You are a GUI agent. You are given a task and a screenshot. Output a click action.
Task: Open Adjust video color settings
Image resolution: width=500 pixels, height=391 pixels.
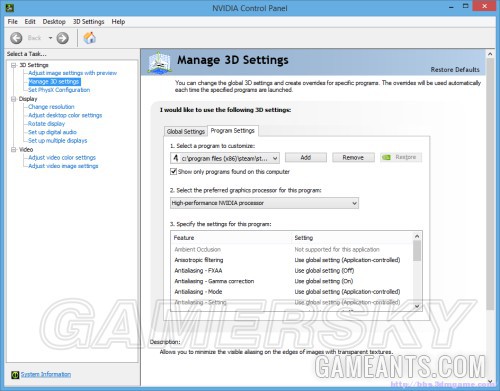click(62, 158)
